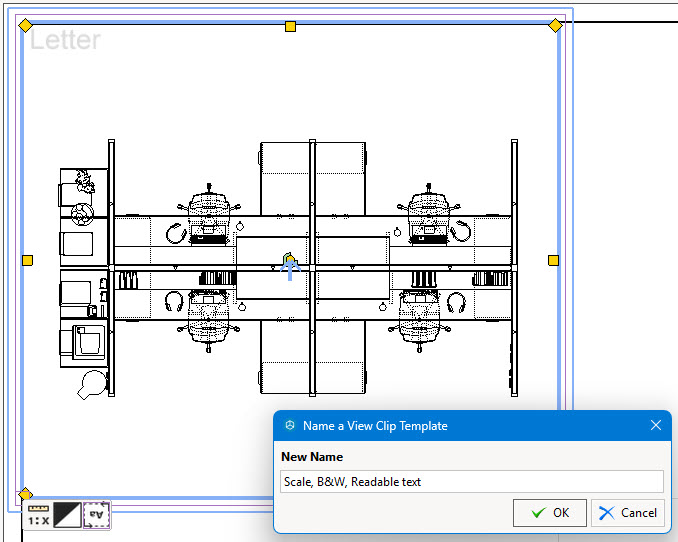This screenshot has width=678, height=542.
Task: Click the scale 1:X icon
Action: [x=38, y=515]
